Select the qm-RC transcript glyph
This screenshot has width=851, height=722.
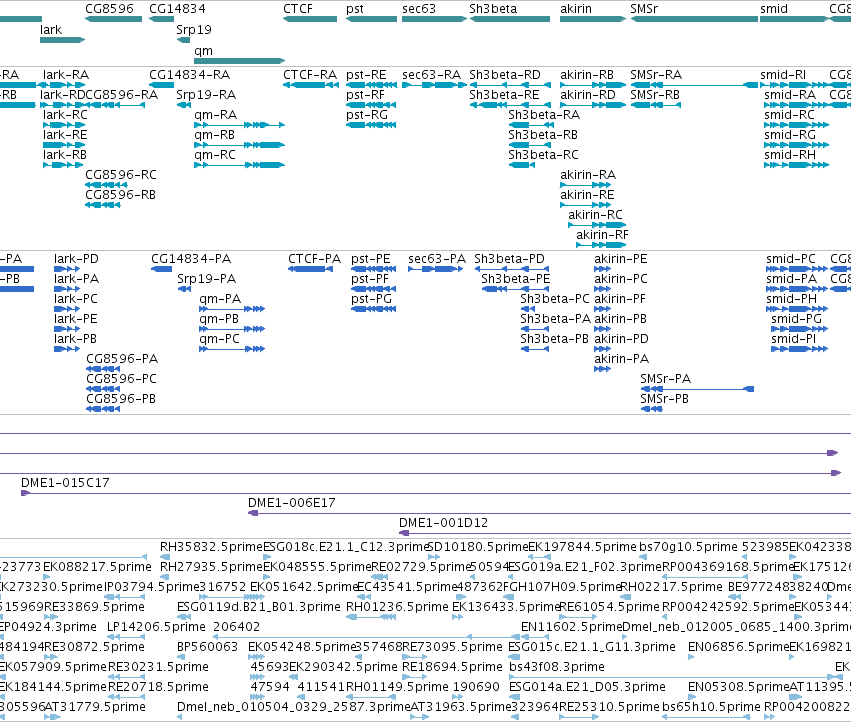point(239,165)
